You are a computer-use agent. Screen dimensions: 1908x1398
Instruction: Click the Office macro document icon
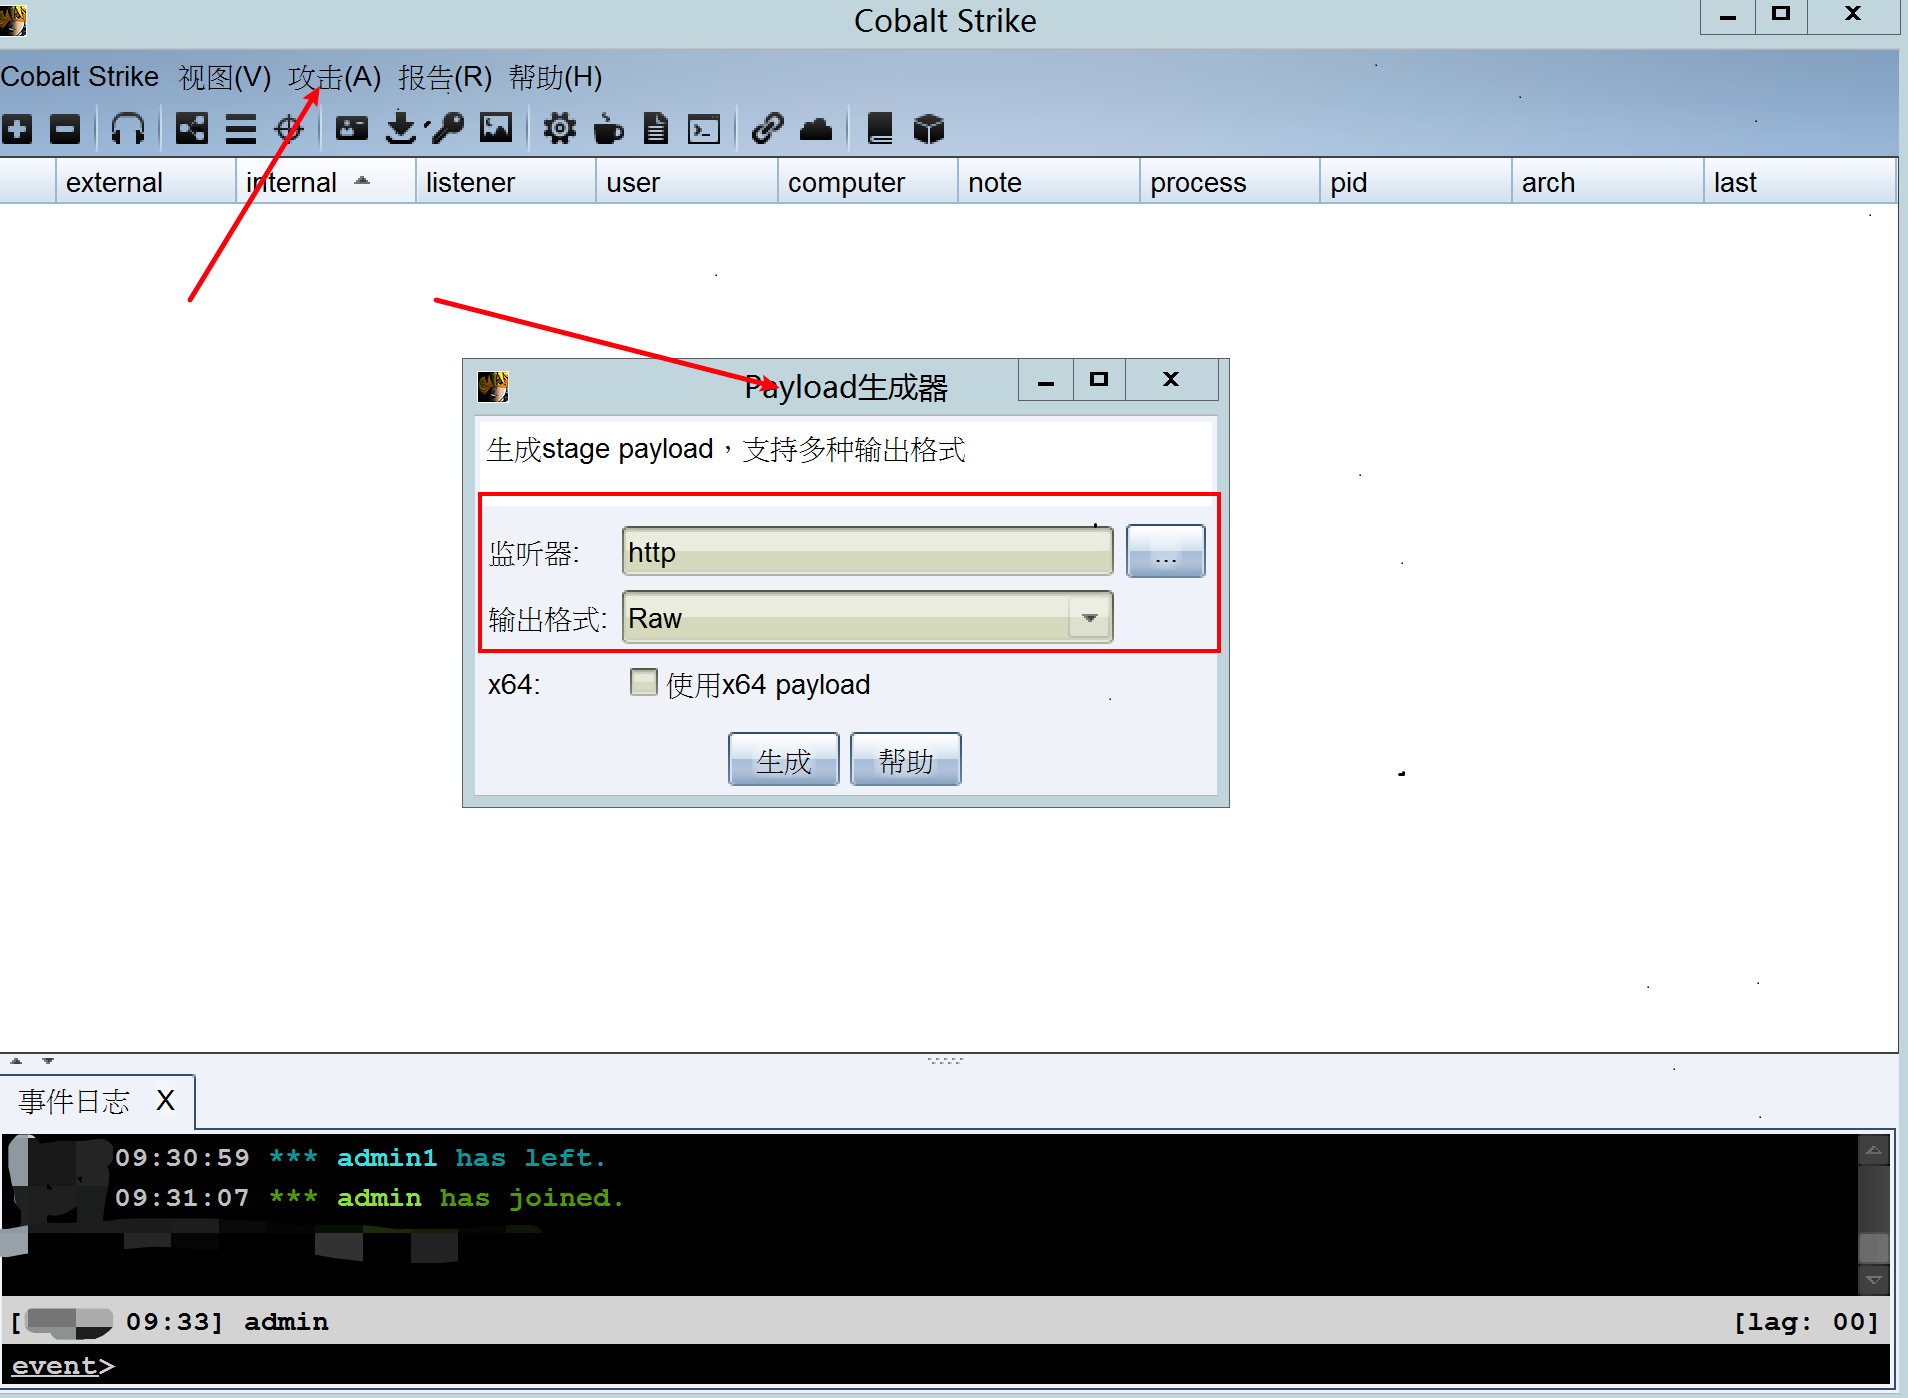coord(656,129)
